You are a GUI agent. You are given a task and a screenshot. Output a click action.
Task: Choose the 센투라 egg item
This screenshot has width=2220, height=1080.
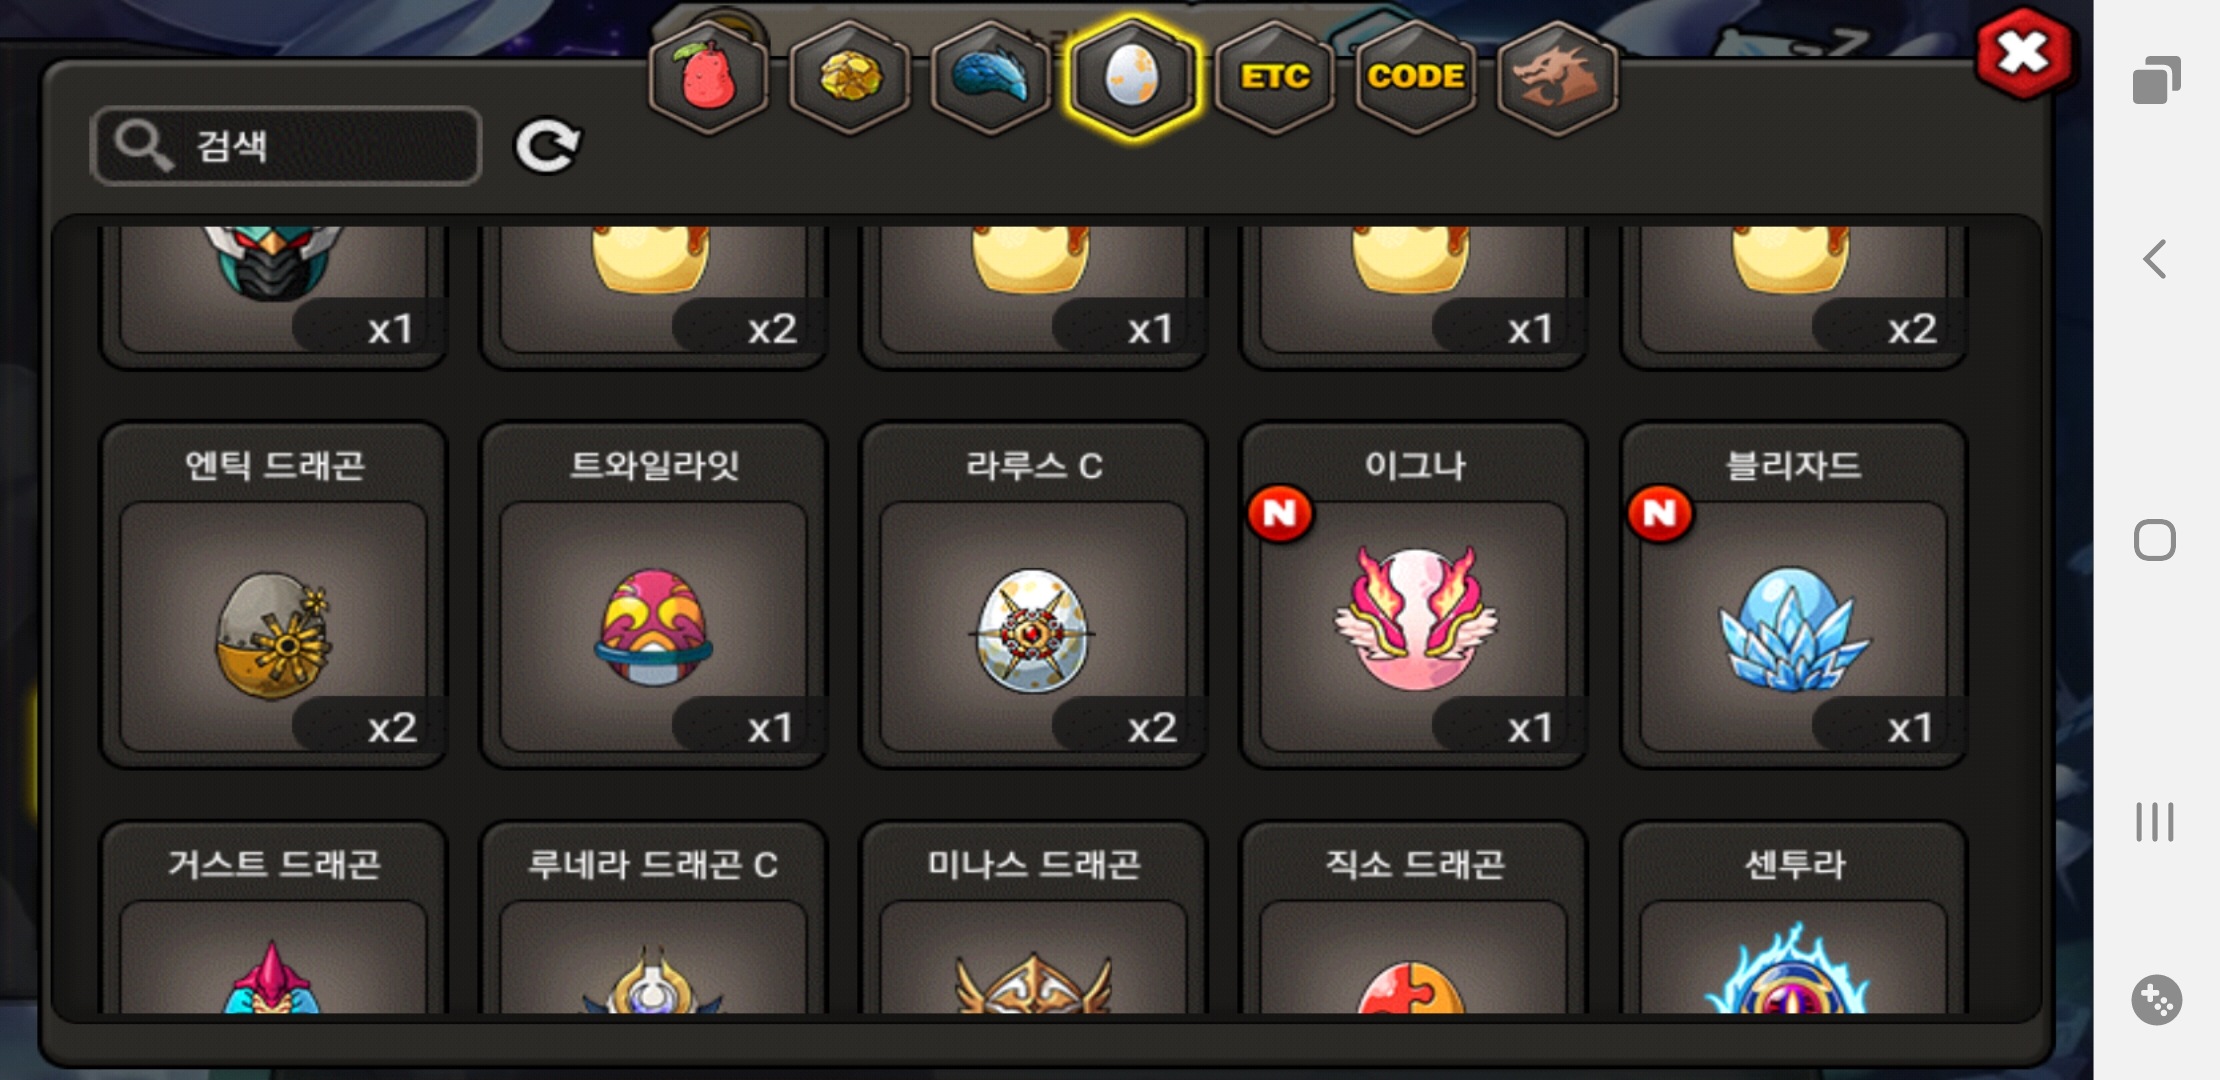pos(1793,918)
